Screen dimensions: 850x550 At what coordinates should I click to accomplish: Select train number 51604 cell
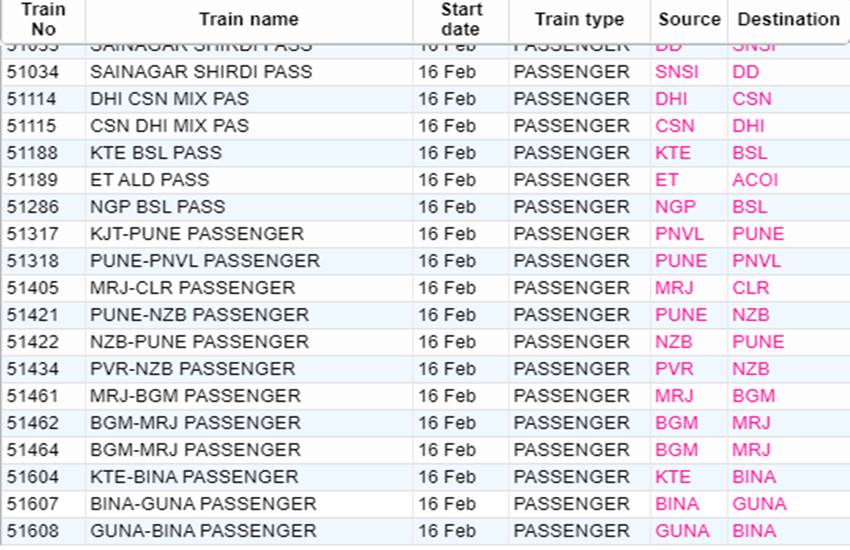click(x=33, y=477)
